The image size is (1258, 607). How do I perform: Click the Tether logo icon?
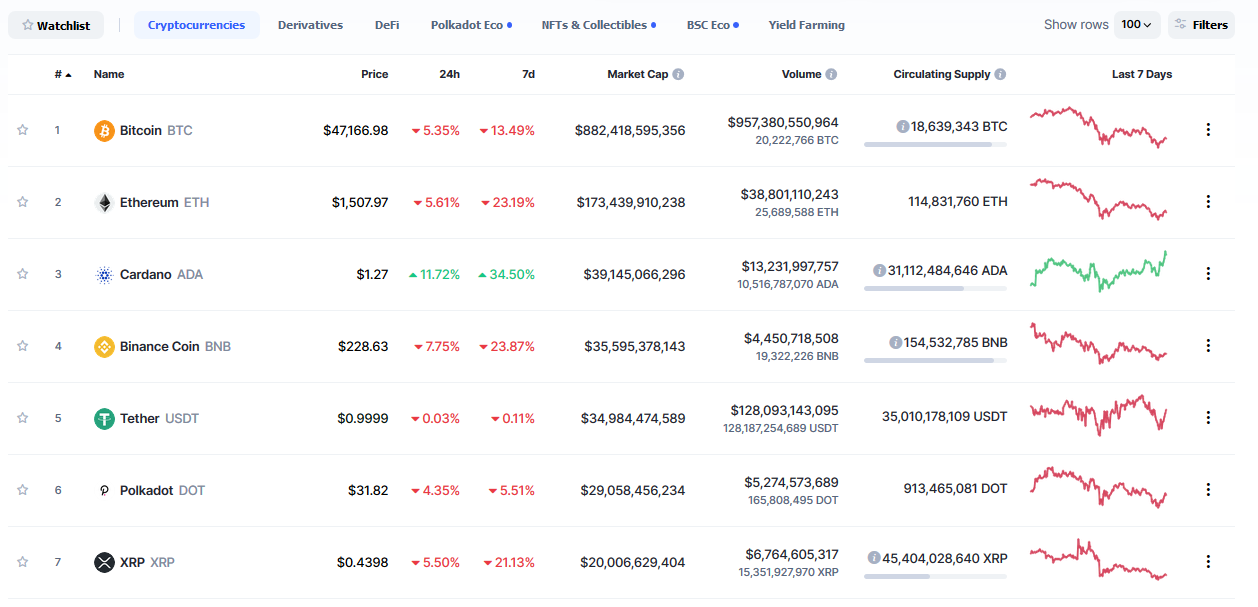104,419
